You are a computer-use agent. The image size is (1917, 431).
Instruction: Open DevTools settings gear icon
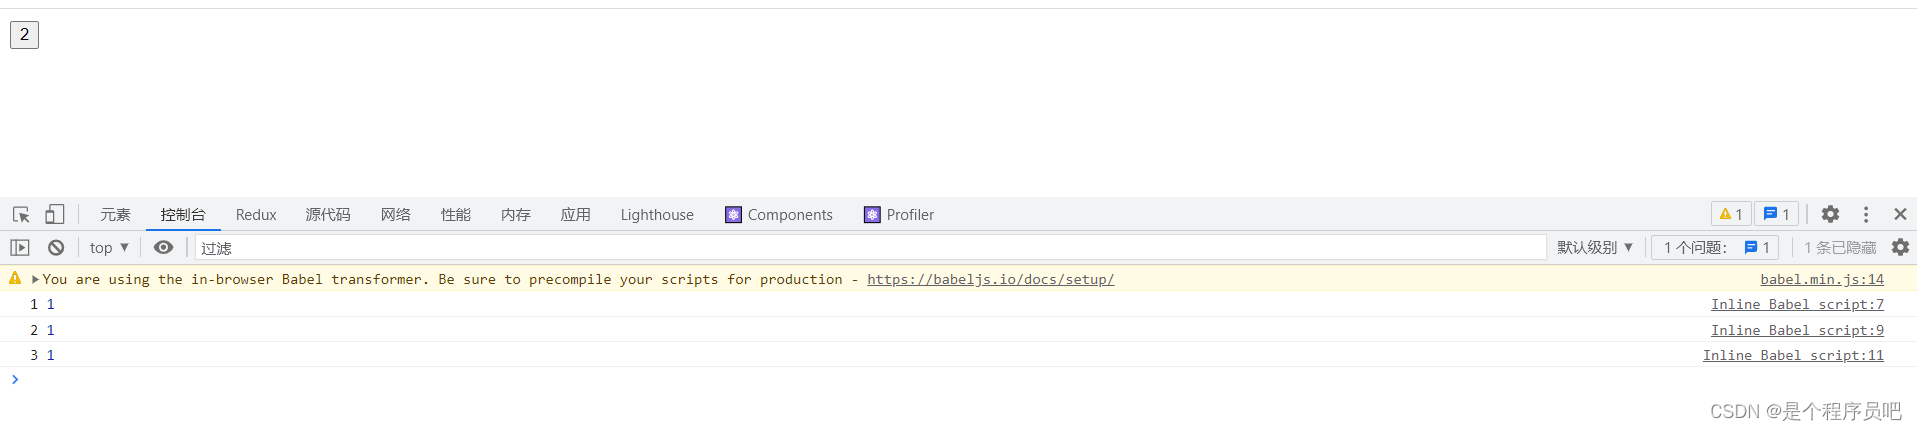pyautogui.click(x=1830, y=214)
